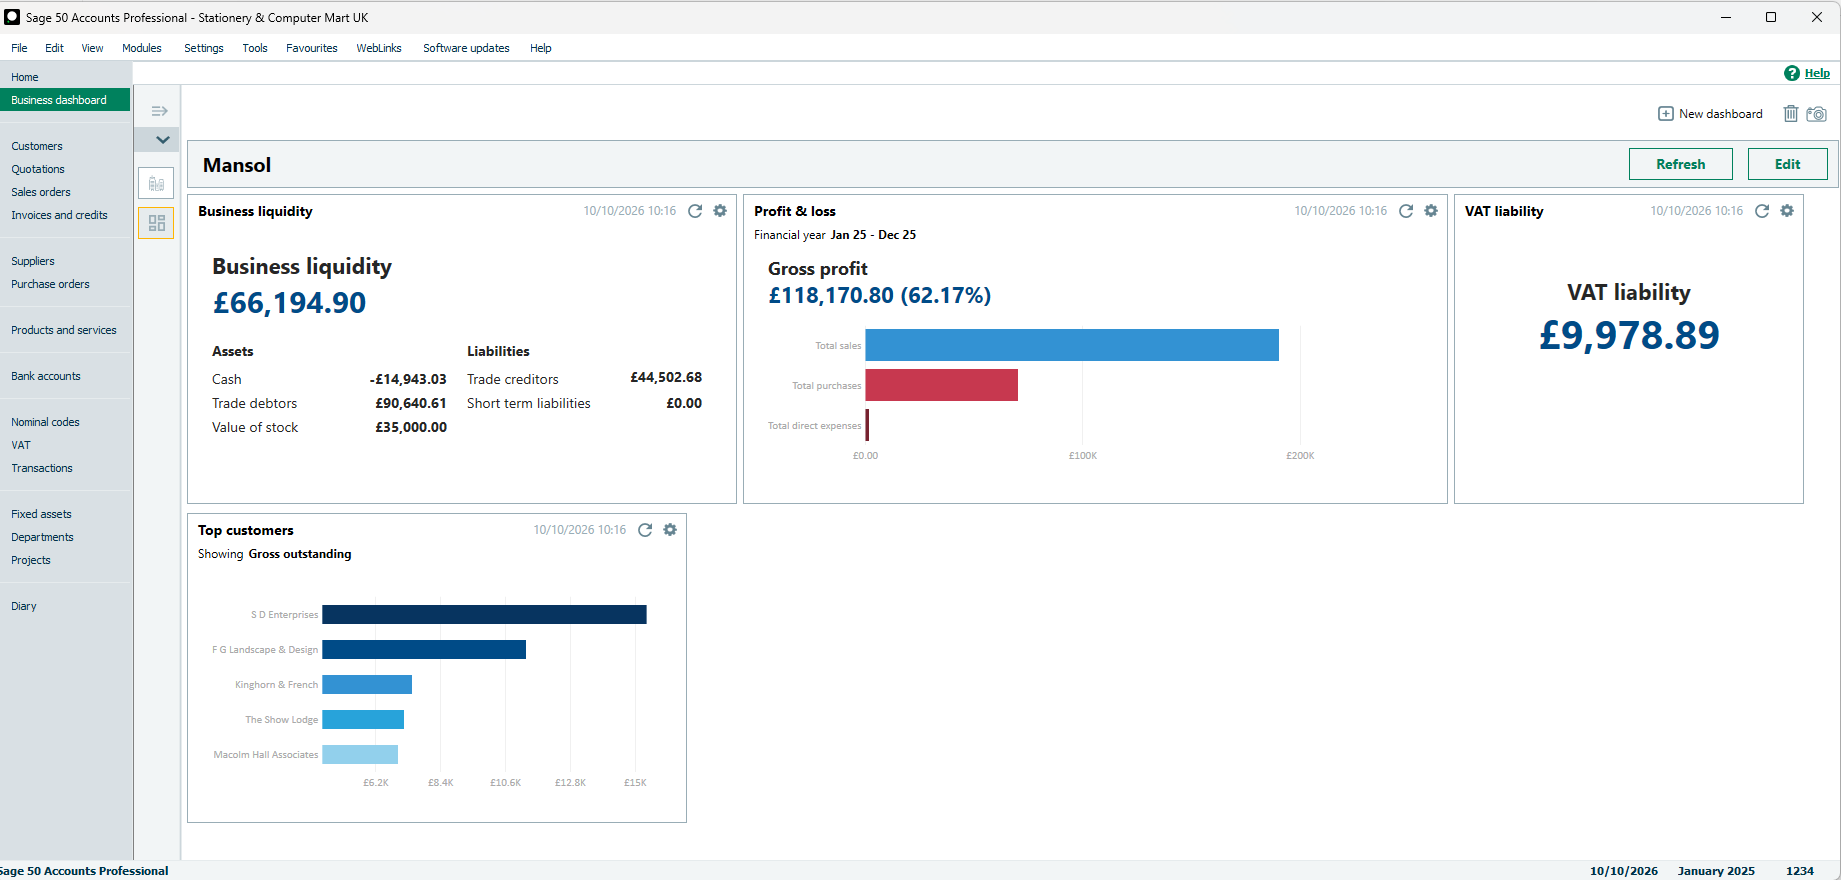Open the Favourites menu

[x=312, y=48]
